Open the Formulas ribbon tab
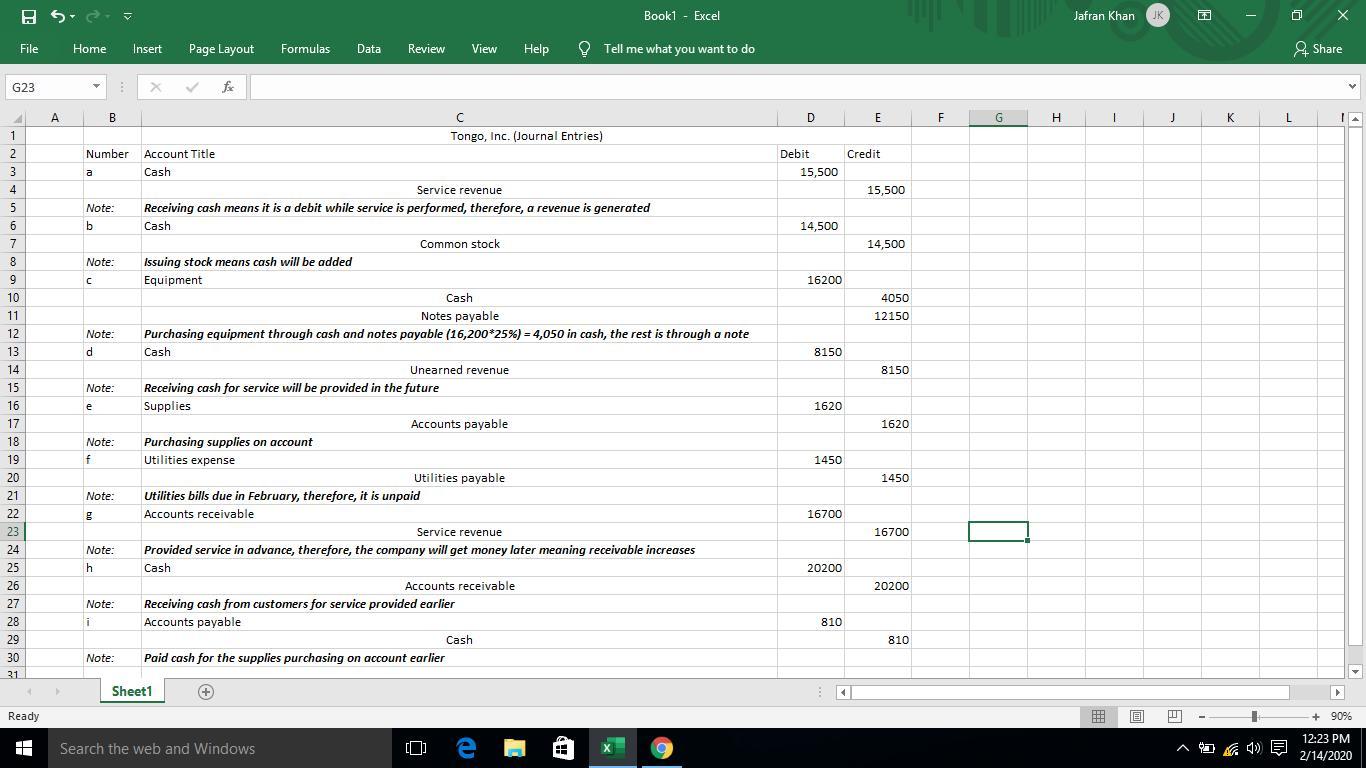 305,48
